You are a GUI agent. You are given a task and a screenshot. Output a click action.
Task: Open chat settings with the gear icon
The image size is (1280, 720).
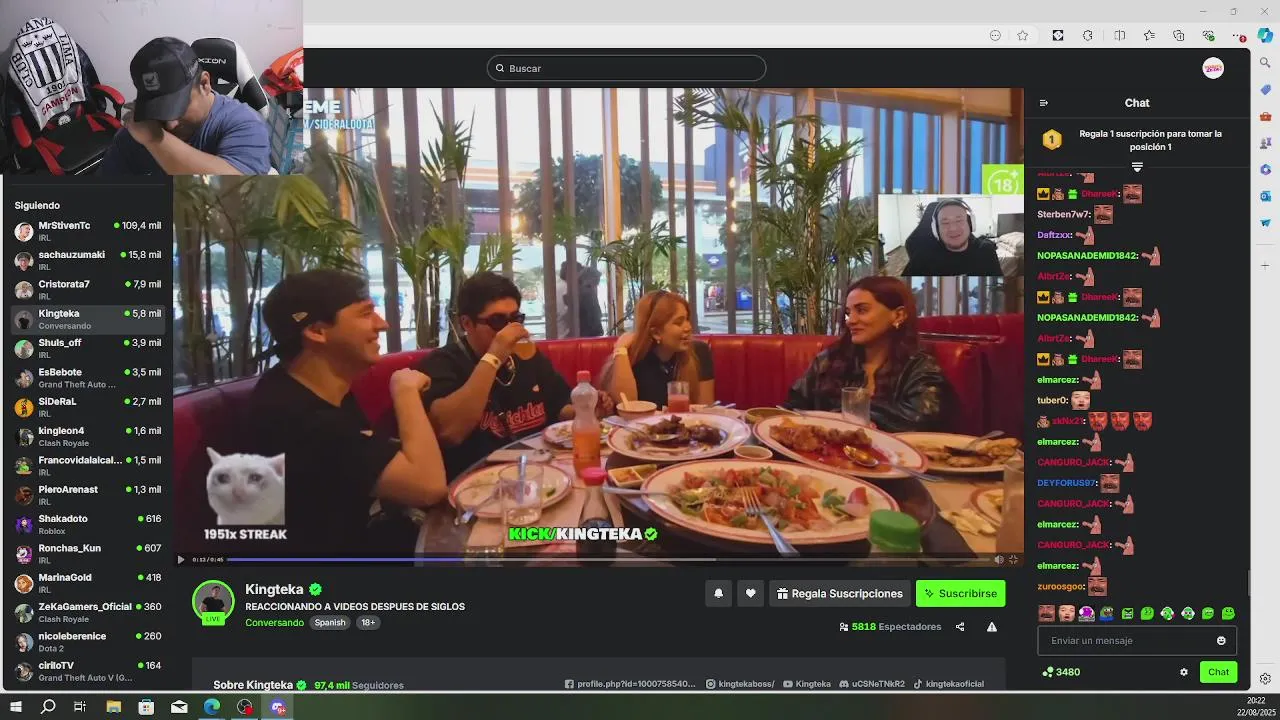1184,672
